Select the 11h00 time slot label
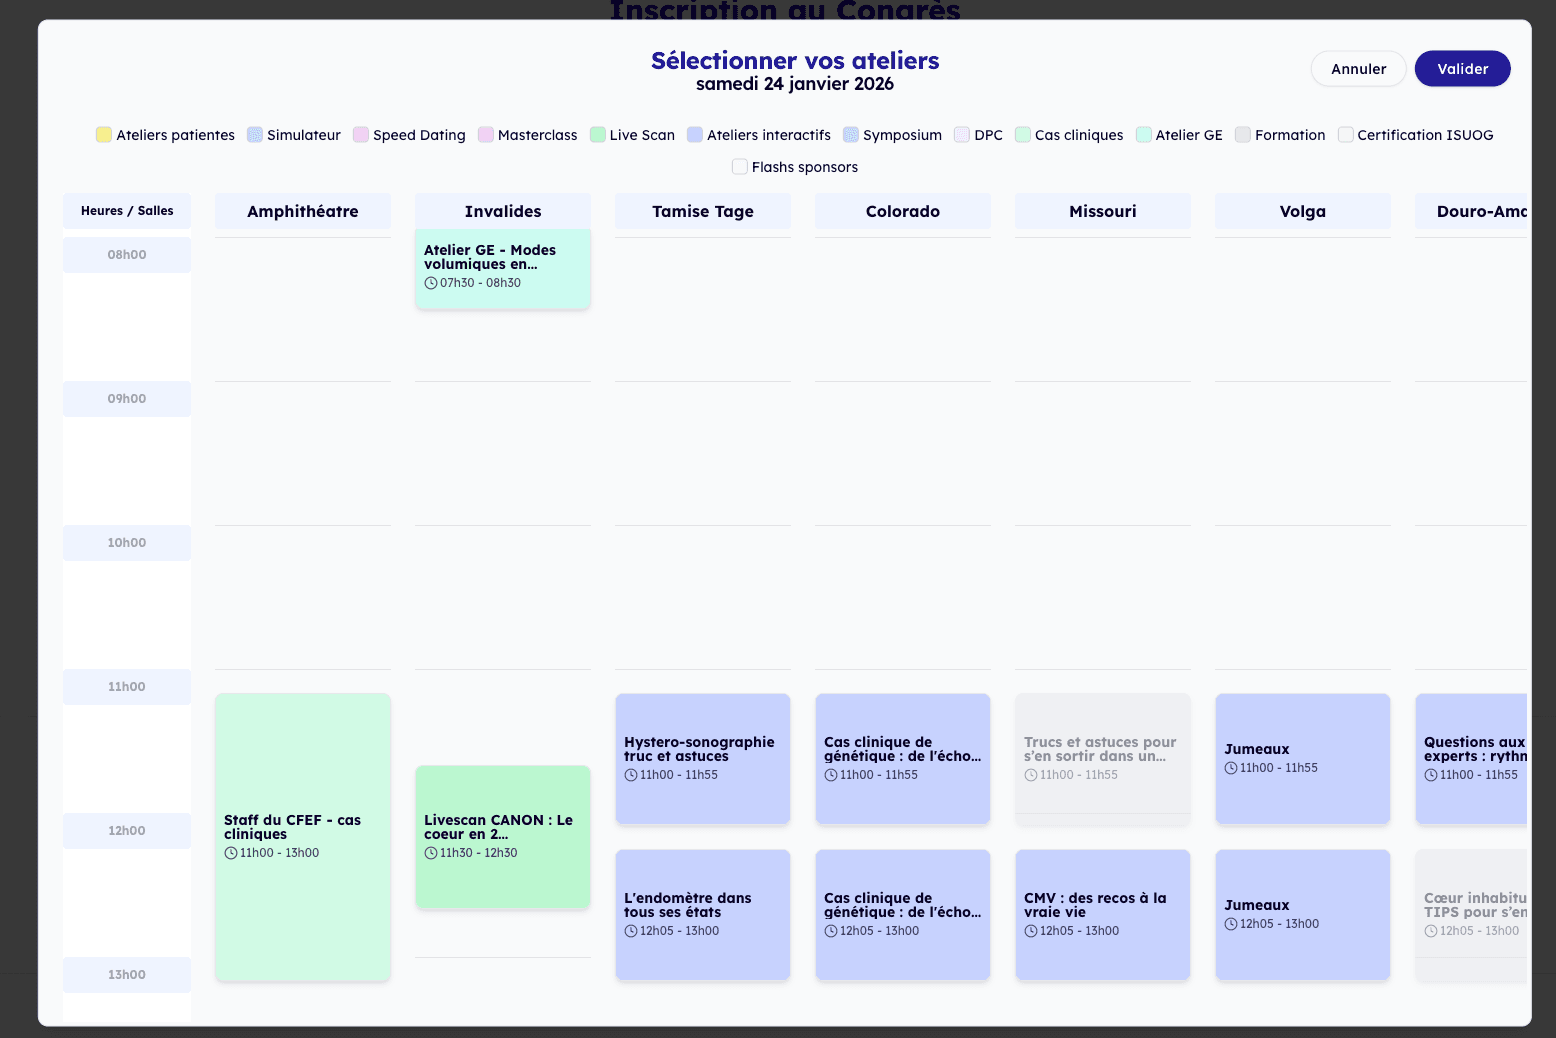1556x1038 pixels. click(x=127, y=687)
